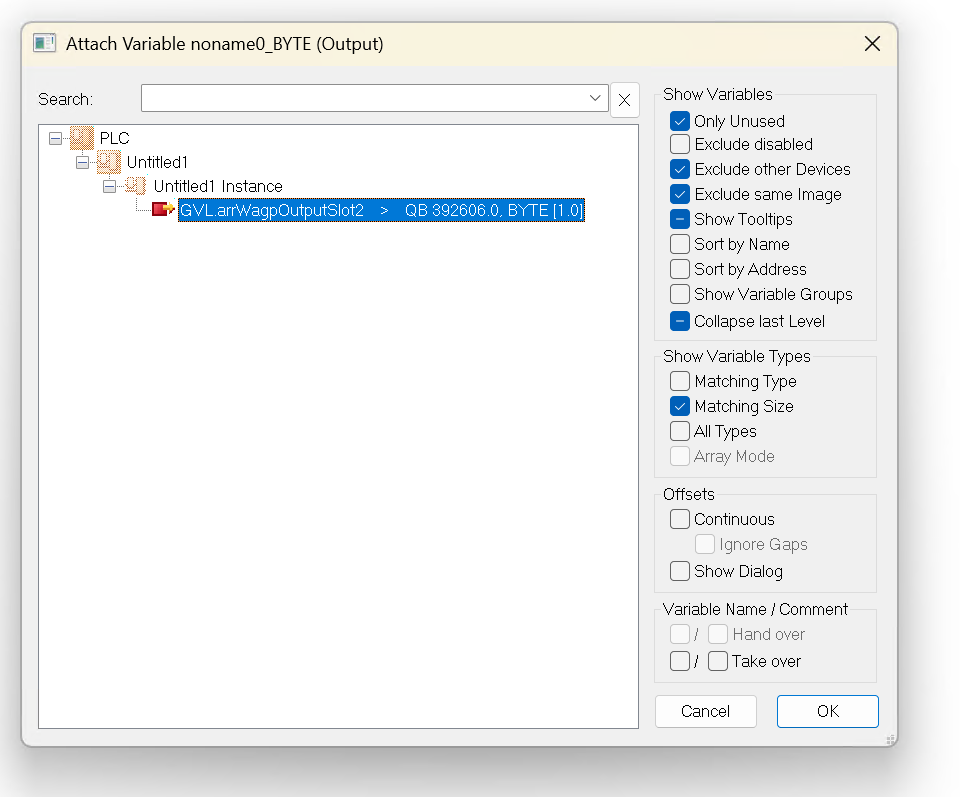The width and height of the screenshot is (960, 797).
Task: Click the red output variable icon
Action: [162, 210]
